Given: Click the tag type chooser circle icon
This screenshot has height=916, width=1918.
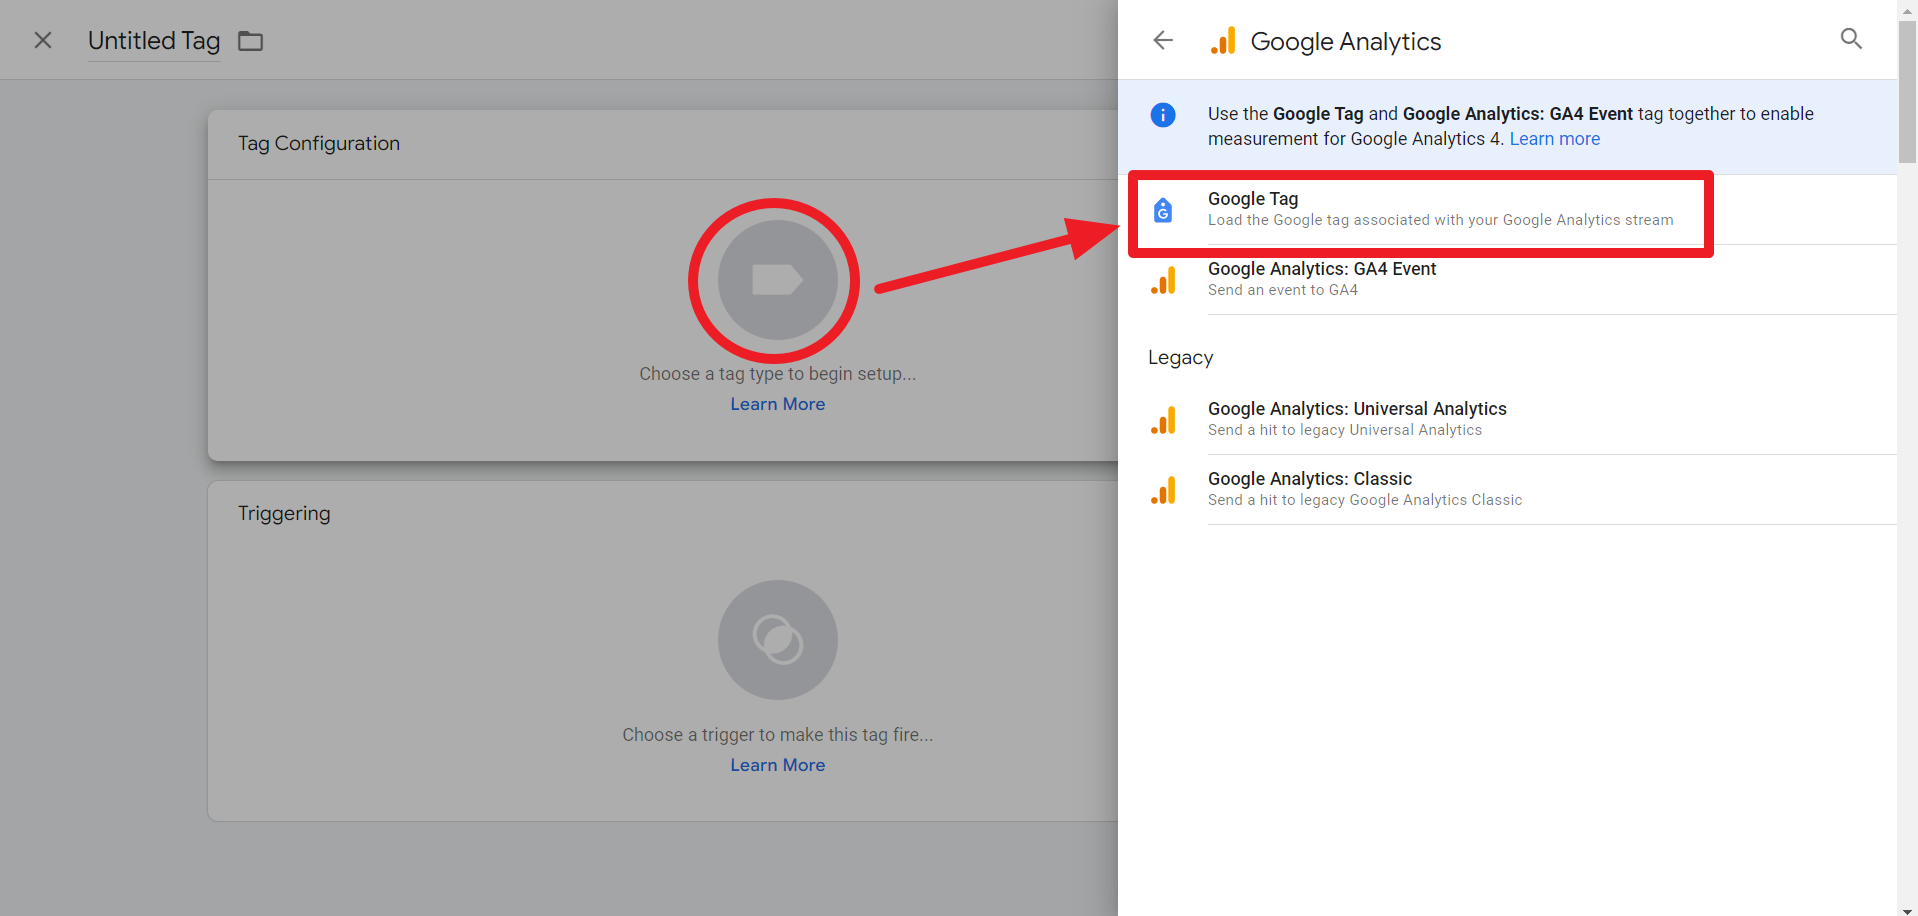Looking at the screenshot, I should [x=777, y=280].
